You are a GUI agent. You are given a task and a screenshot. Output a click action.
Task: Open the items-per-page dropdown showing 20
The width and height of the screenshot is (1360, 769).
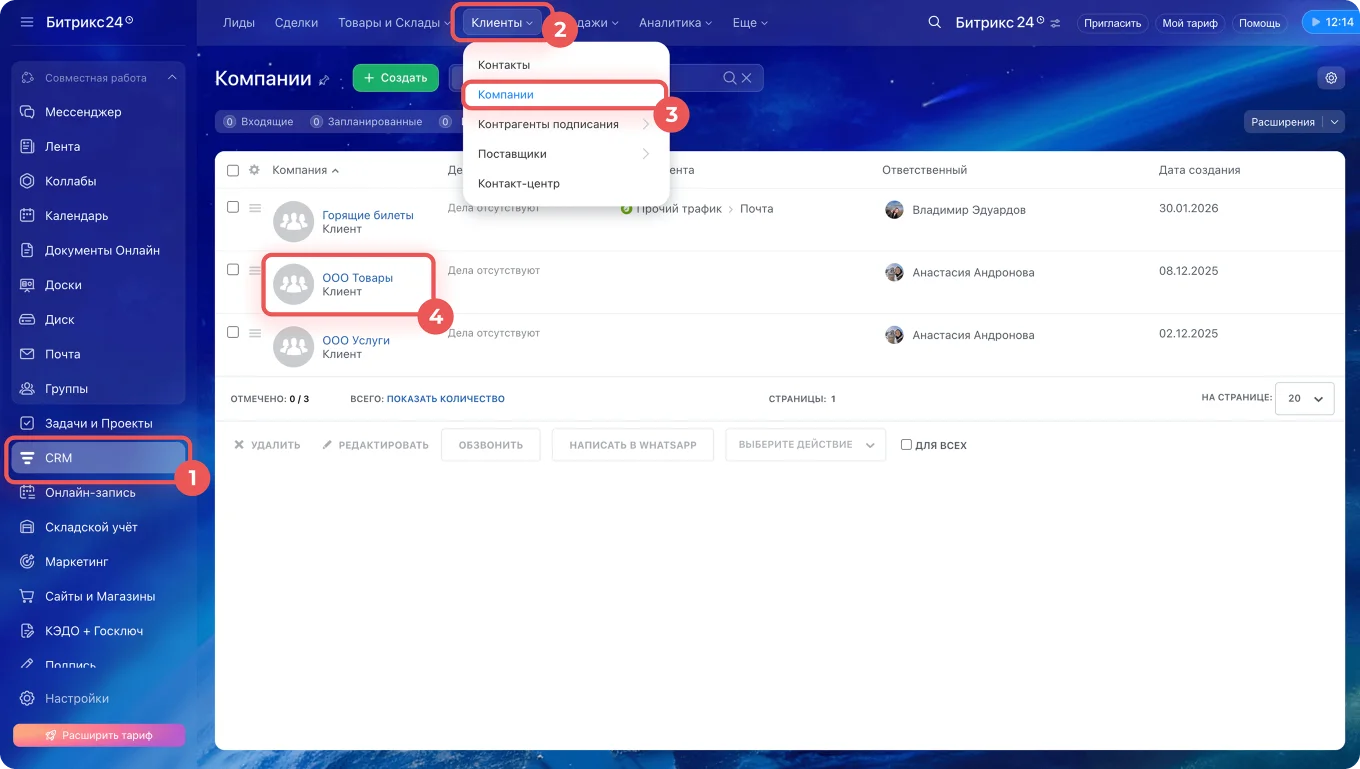point(1304,398)
